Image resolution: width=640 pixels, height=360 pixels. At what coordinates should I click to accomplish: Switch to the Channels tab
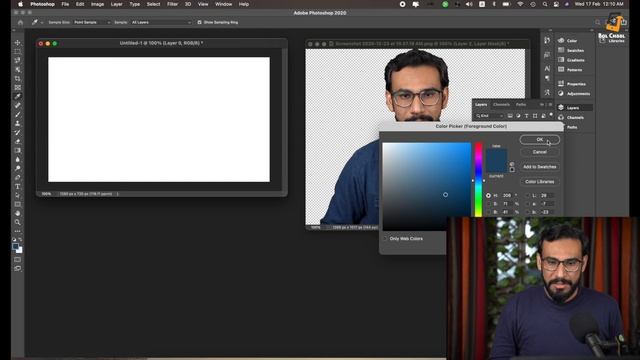pos(501,104)
